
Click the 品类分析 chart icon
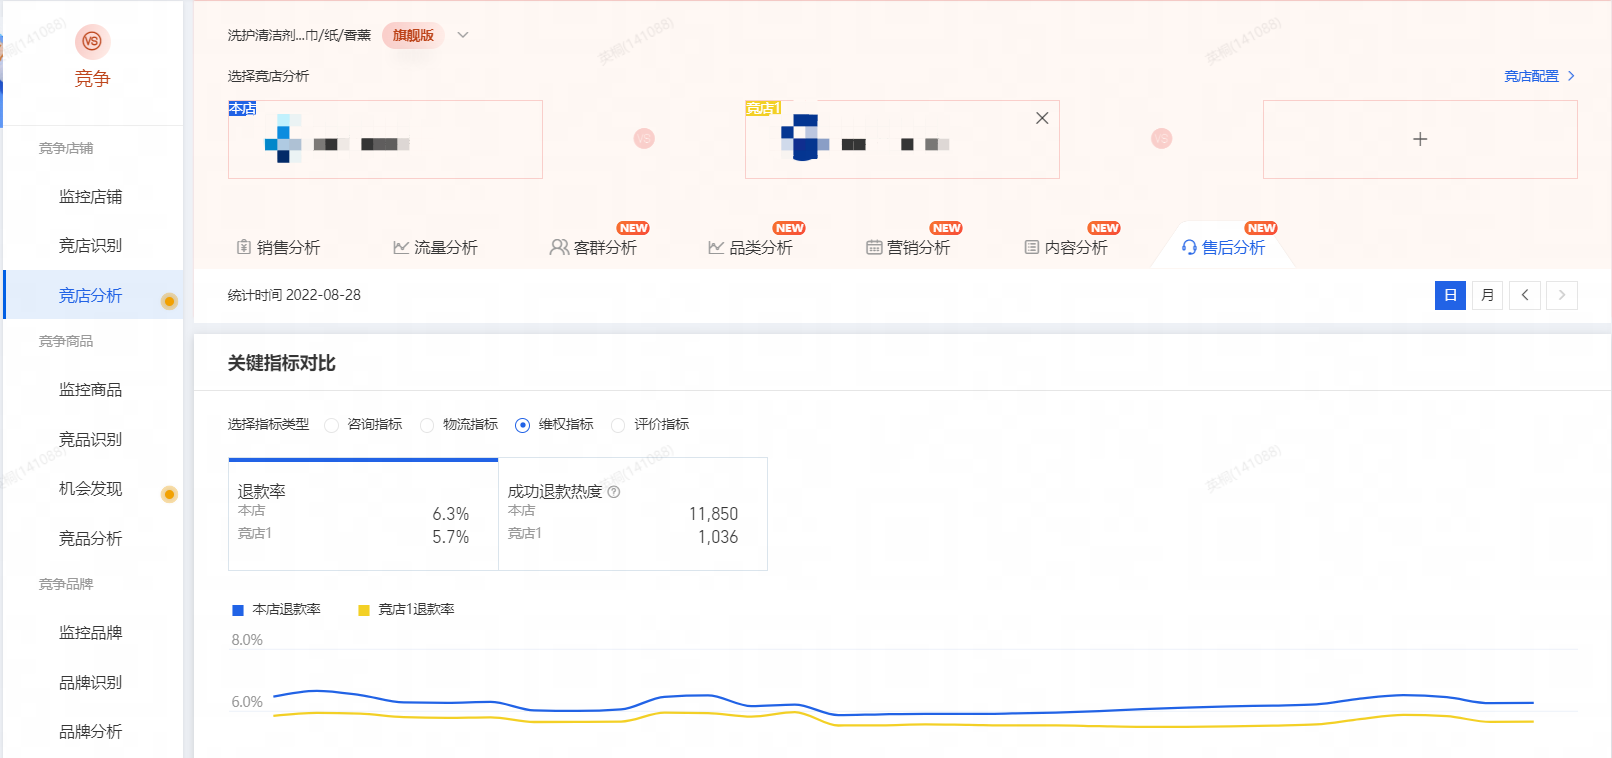[x=716, y=247]
